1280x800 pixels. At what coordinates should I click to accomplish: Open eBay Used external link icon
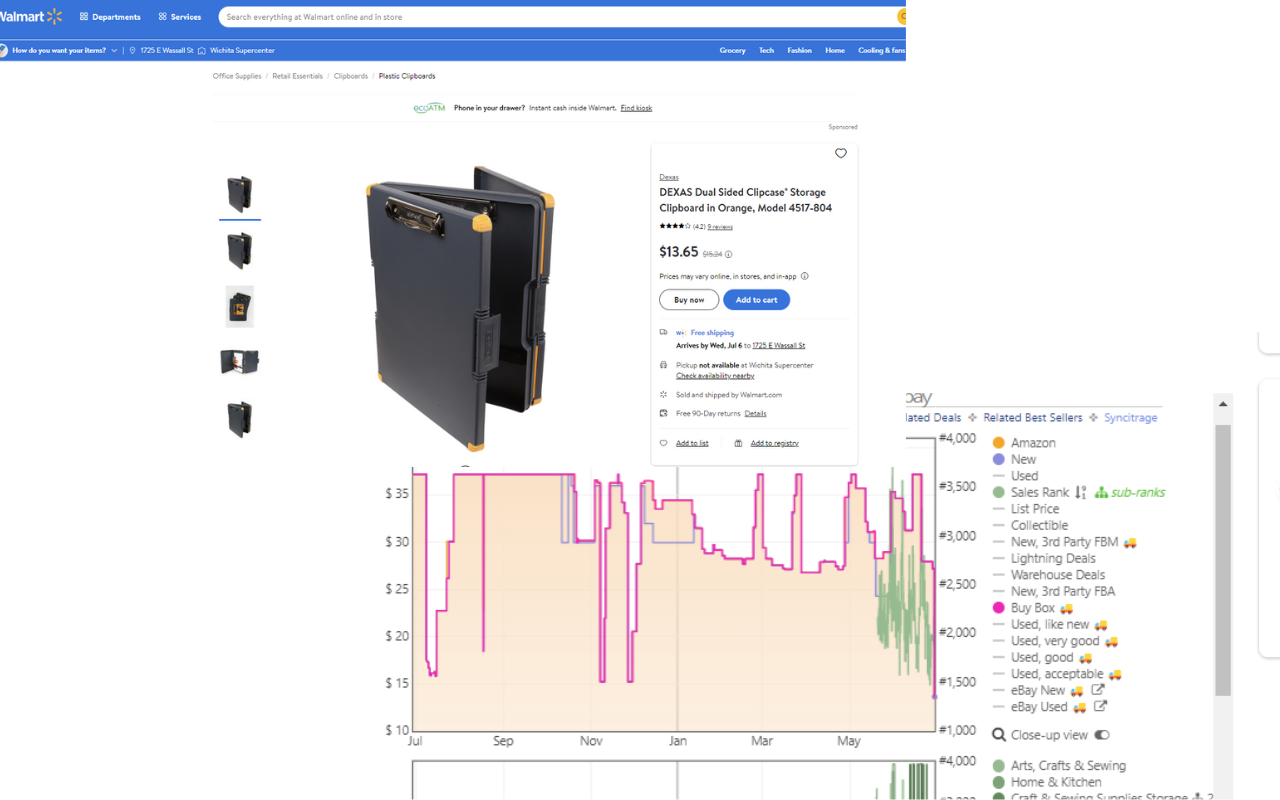tap(1100, 706)
